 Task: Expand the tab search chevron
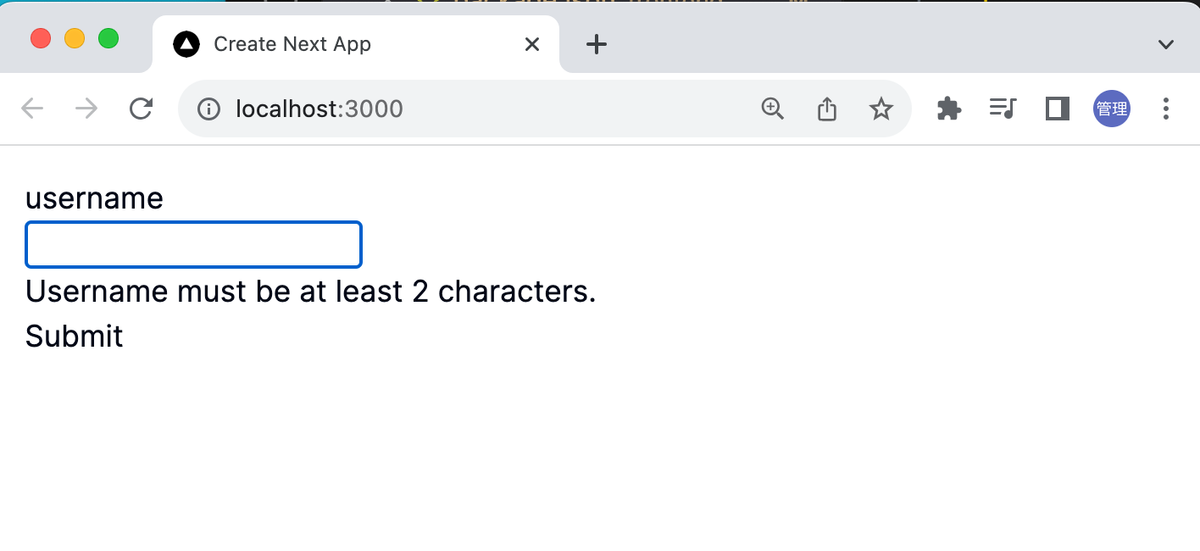1165,44
